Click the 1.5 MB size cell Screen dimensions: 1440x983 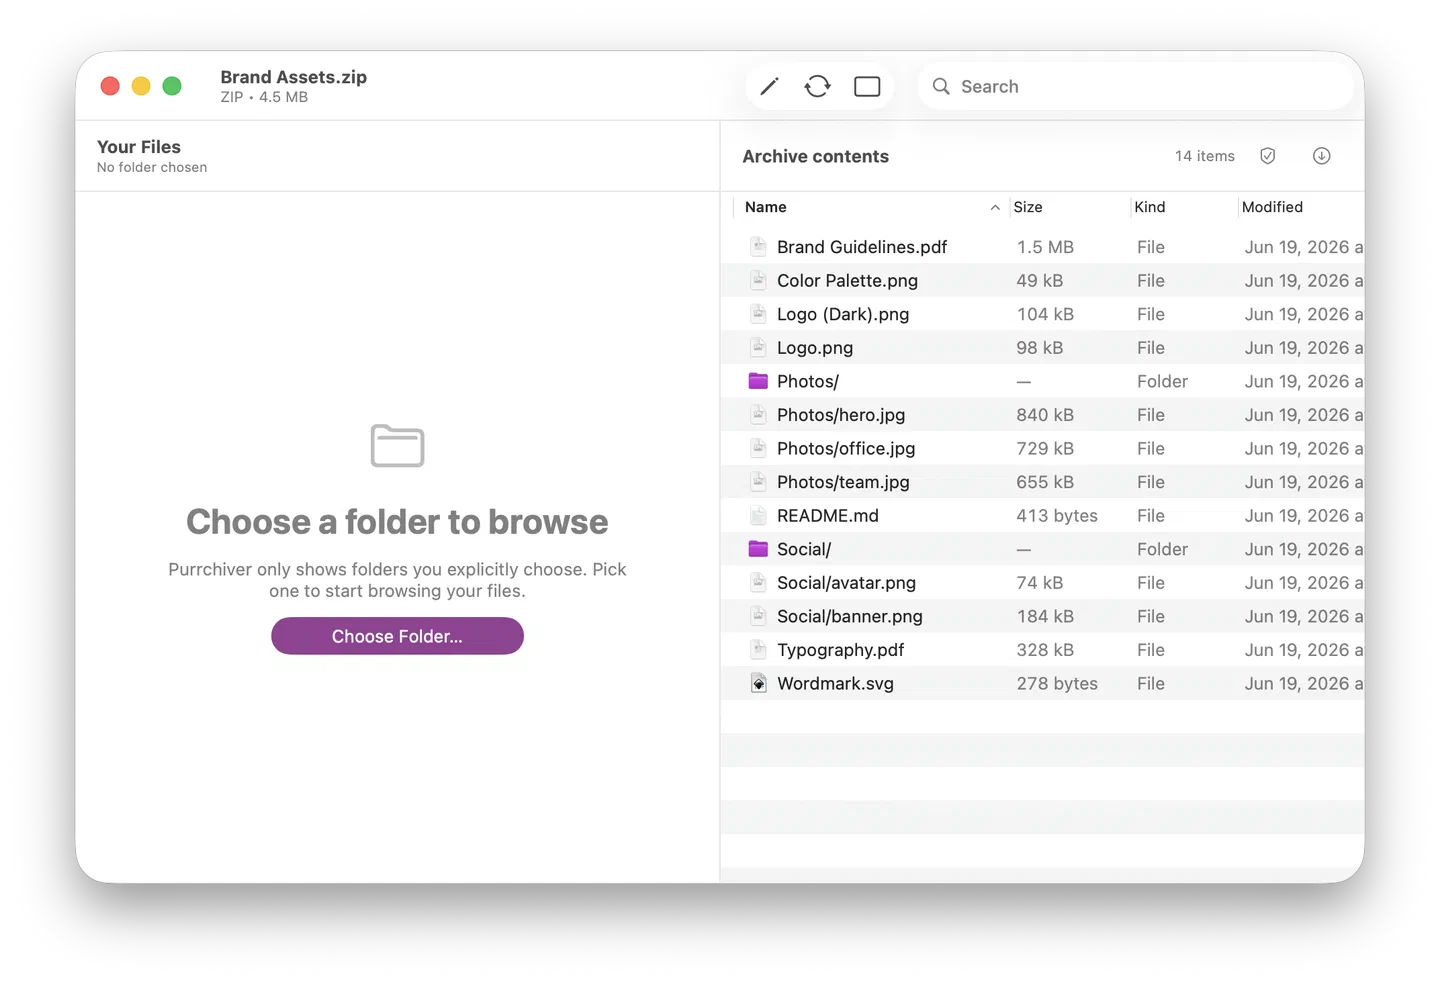pyautogui.click(x=1045, y=247)
